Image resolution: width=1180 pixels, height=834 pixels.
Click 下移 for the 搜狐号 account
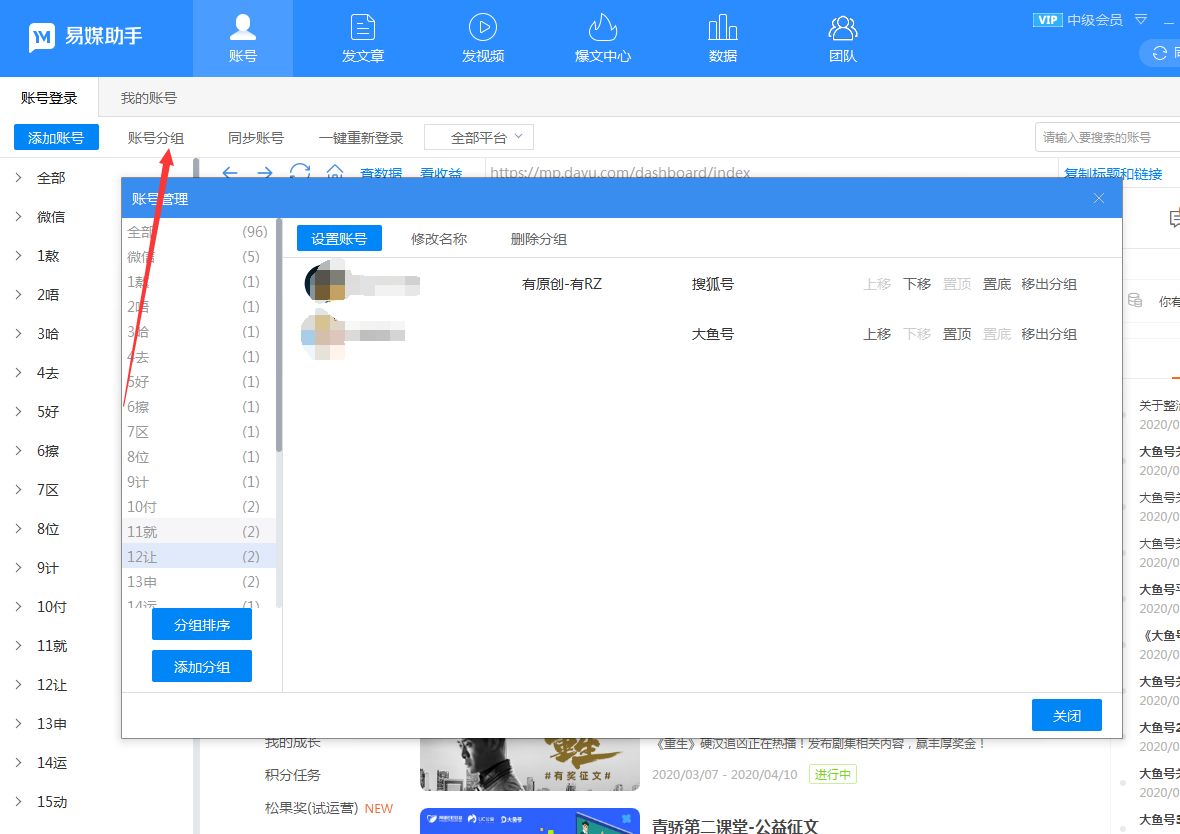(917, 284)
